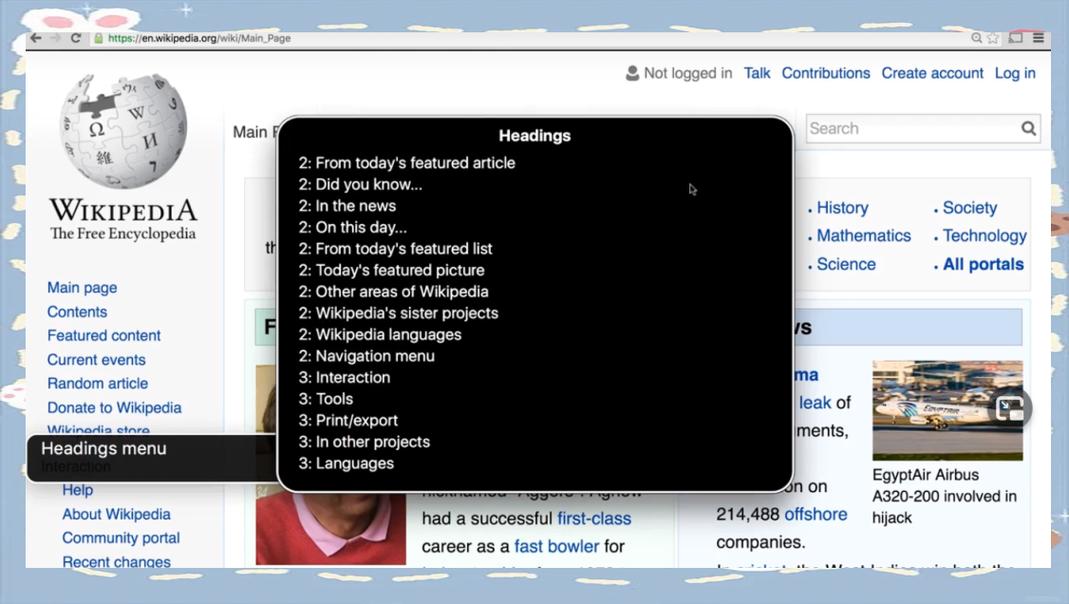This screenshot has height=604, width=1069.
Task: Open Random article in the sidebar
Action: (97, 383)
